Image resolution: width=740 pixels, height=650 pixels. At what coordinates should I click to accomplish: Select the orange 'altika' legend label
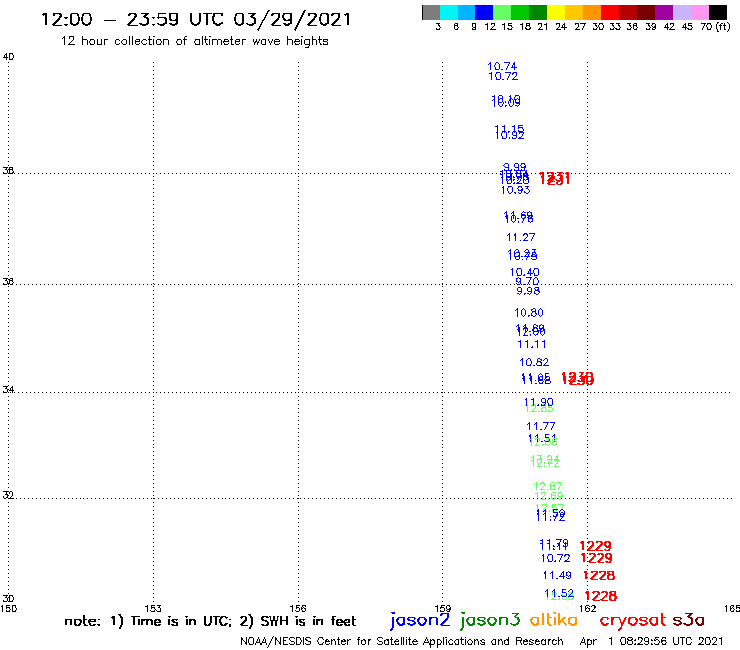pos(554,619)
